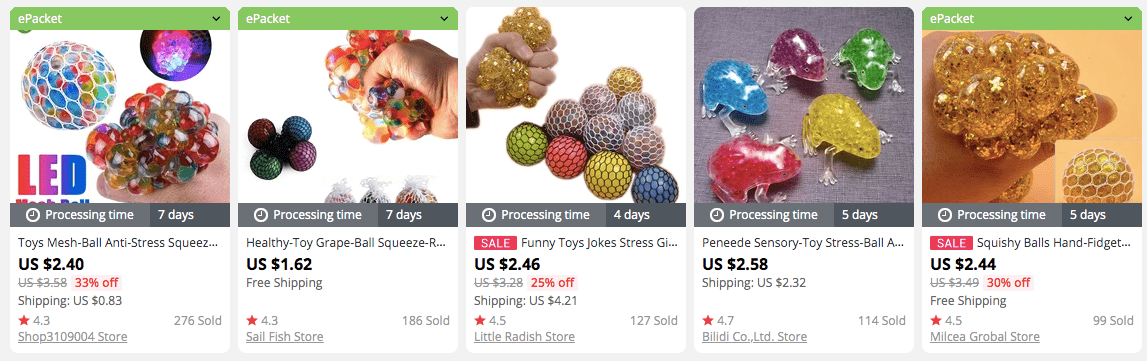Click clock icon on Healthy-Toy Grape-Ball processing bar

click(x=261, y=215)
